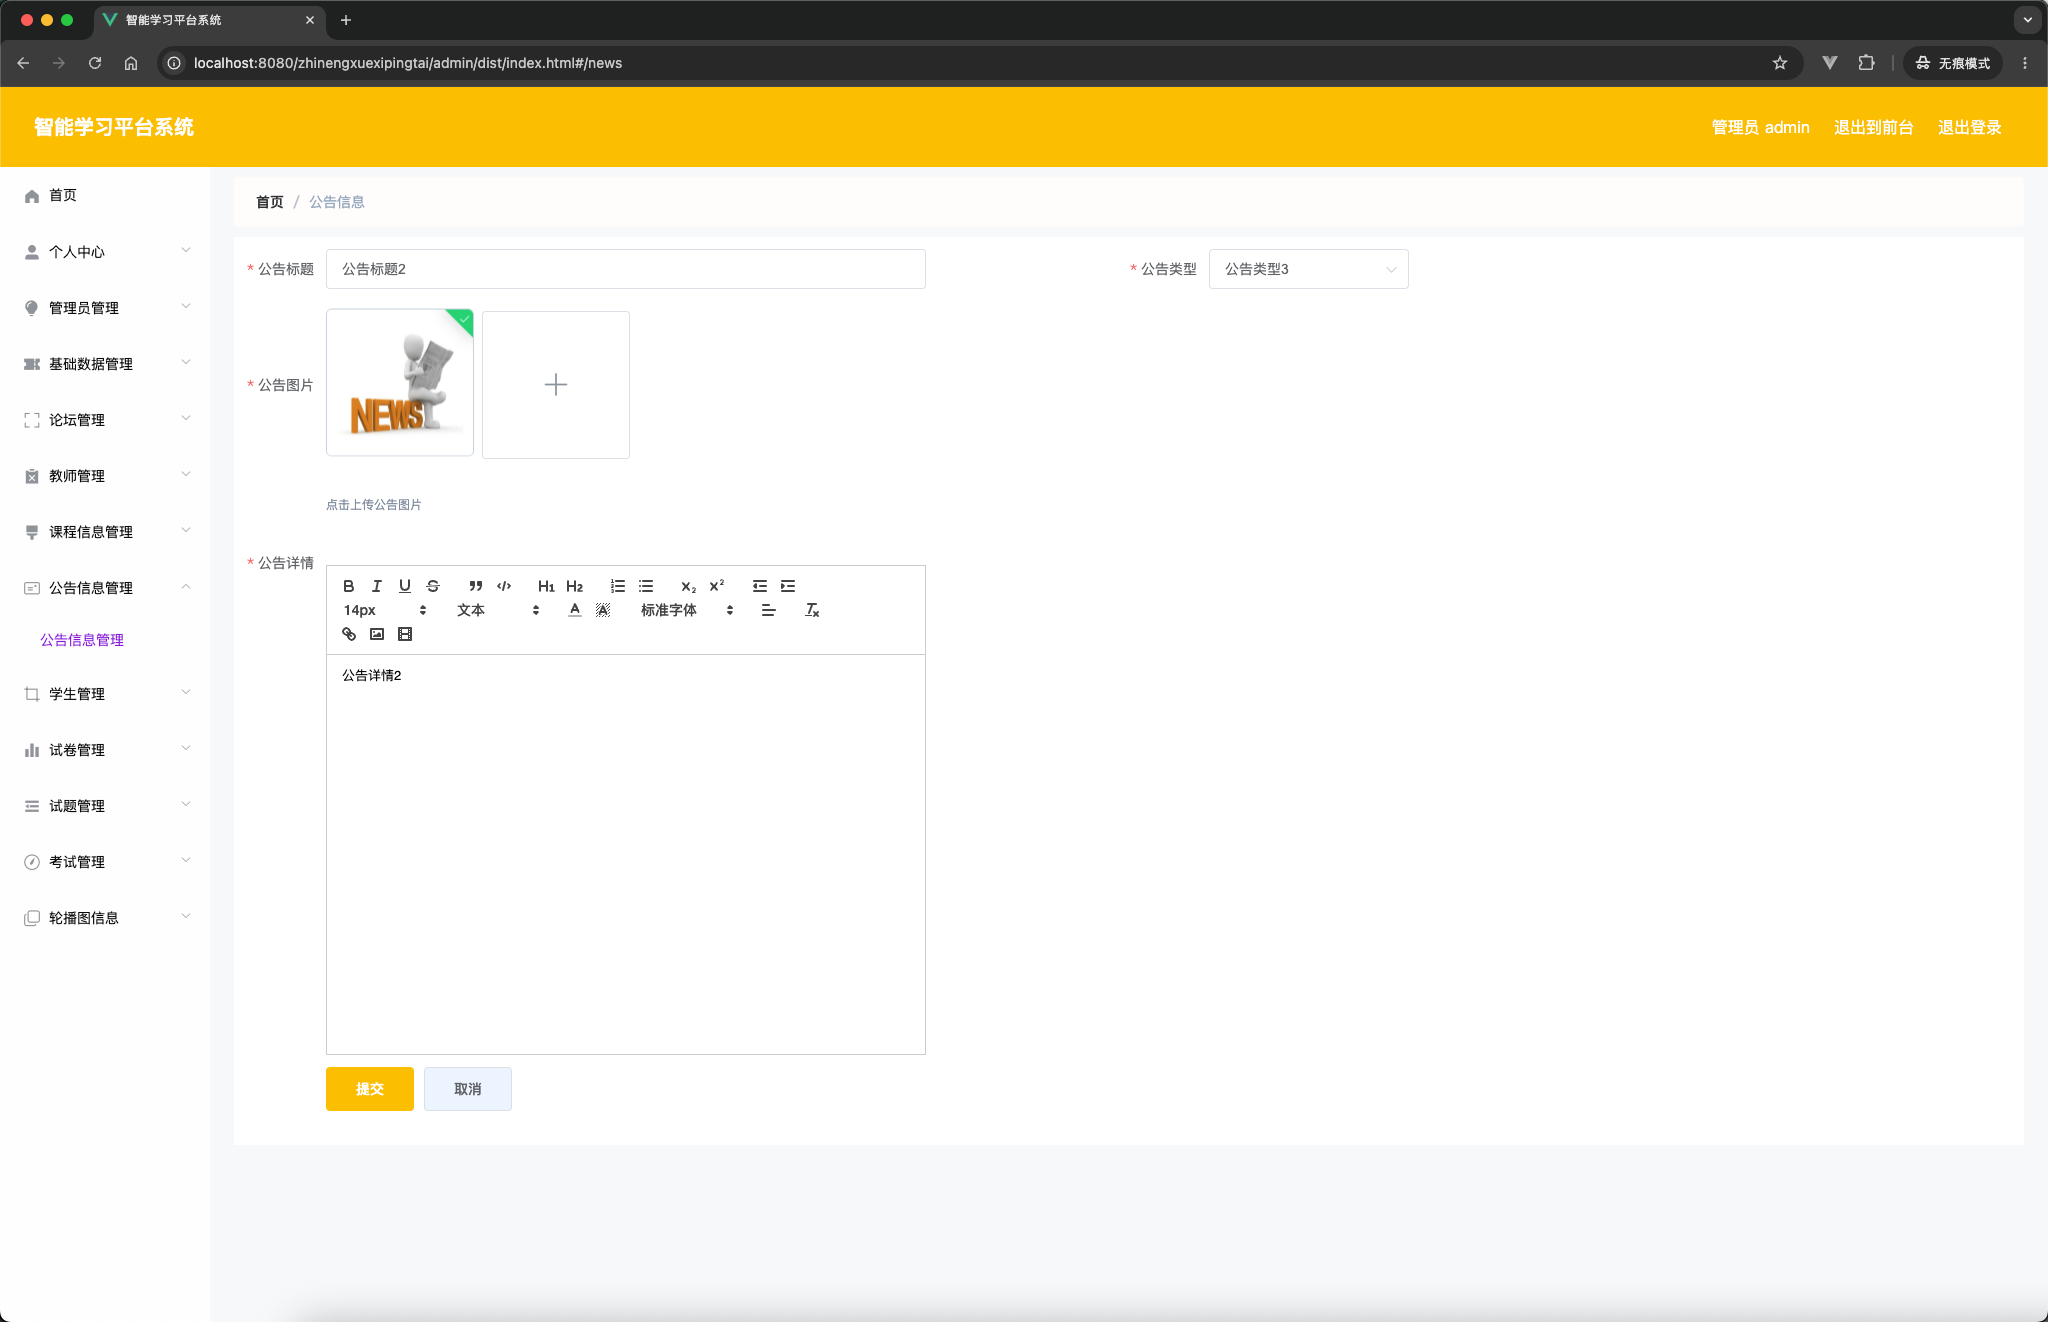
Task: Click 退出登录 link in header
Action: click(1969, 127)
